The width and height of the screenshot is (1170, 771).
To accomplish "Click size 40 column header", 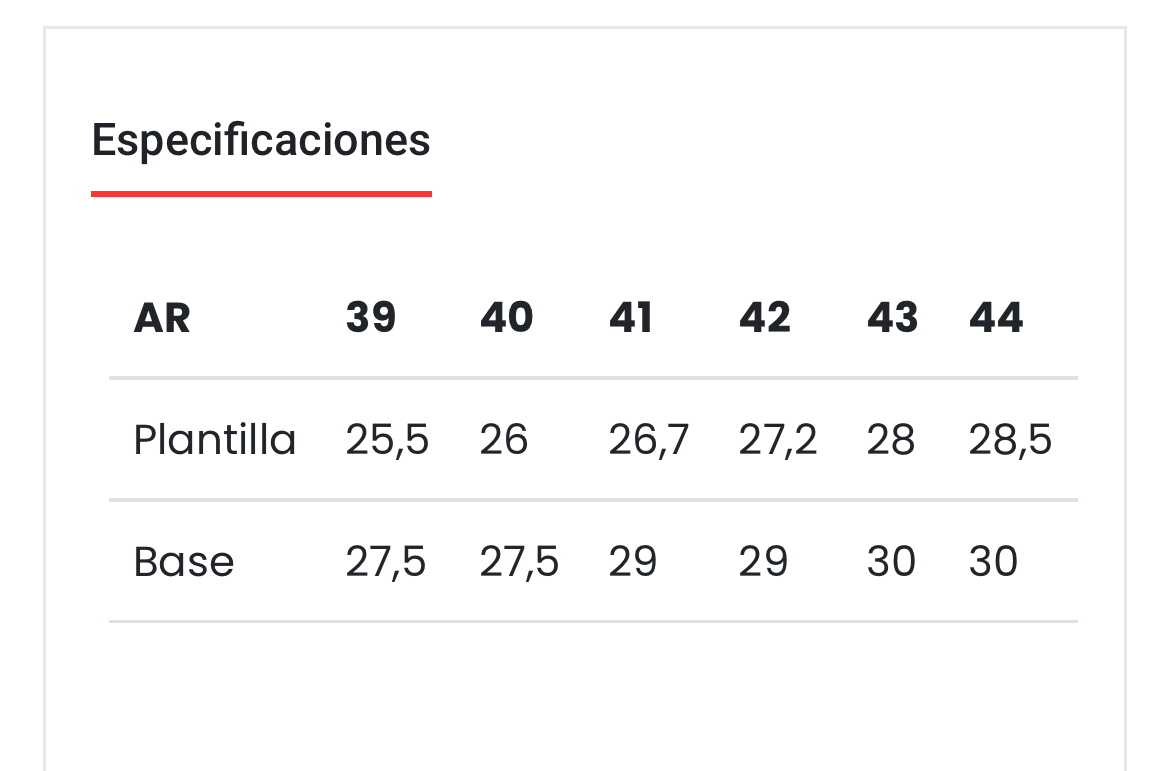I will click(506, 318).
